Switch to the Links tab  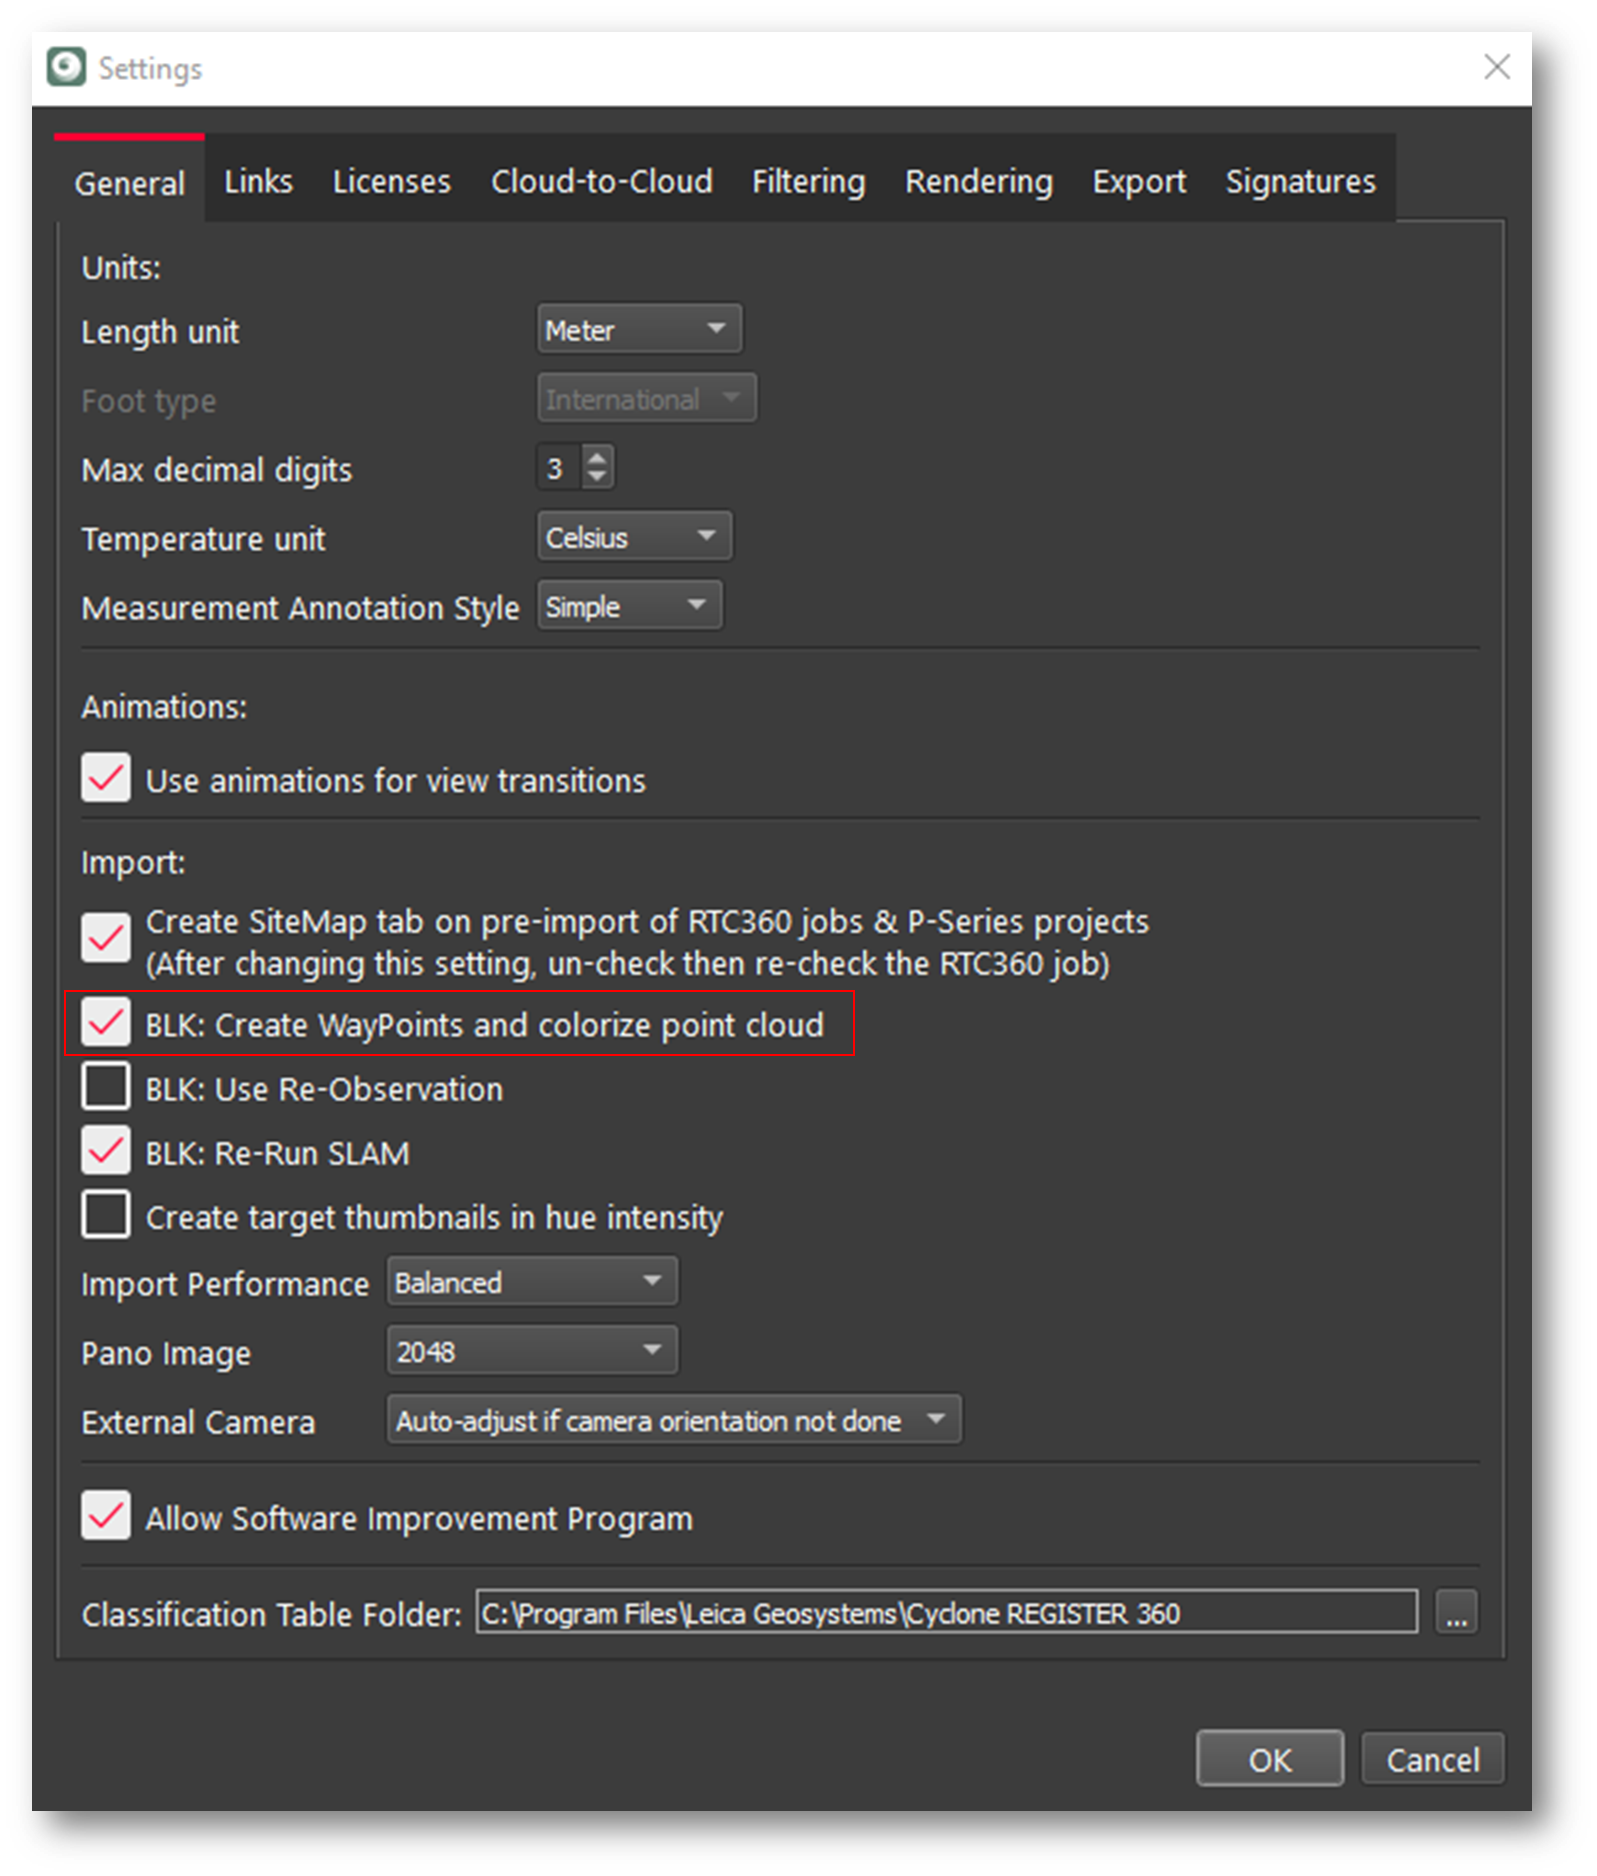tap(258, 181)
